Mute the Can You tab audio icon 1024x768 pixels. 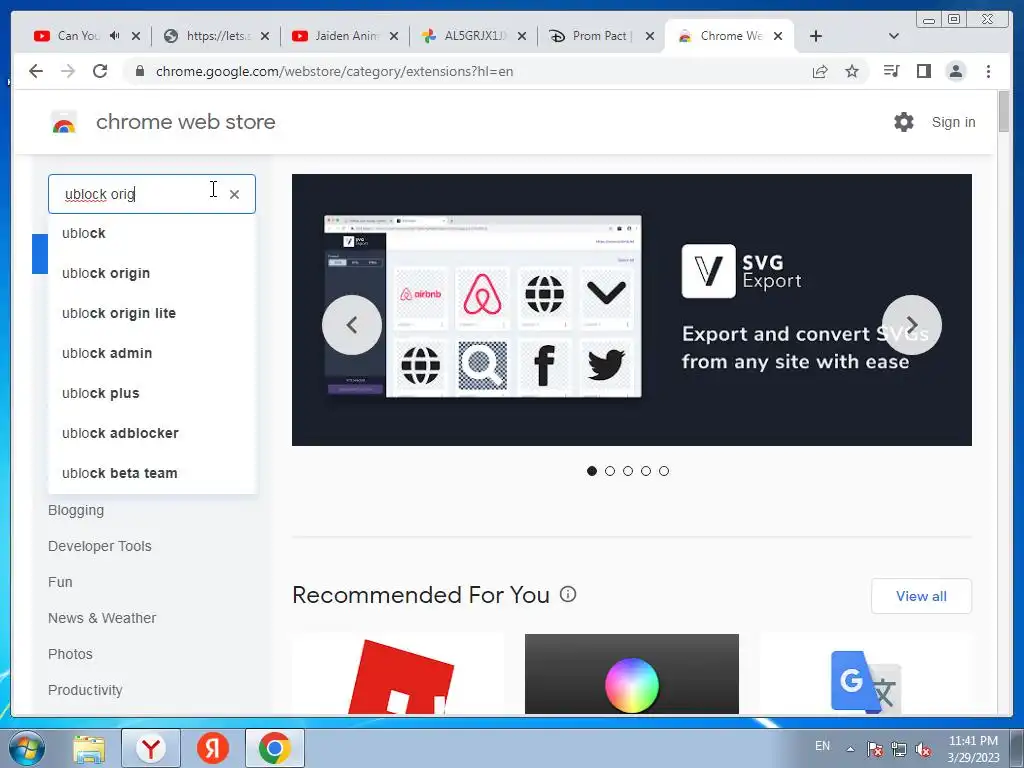[115, 36]
